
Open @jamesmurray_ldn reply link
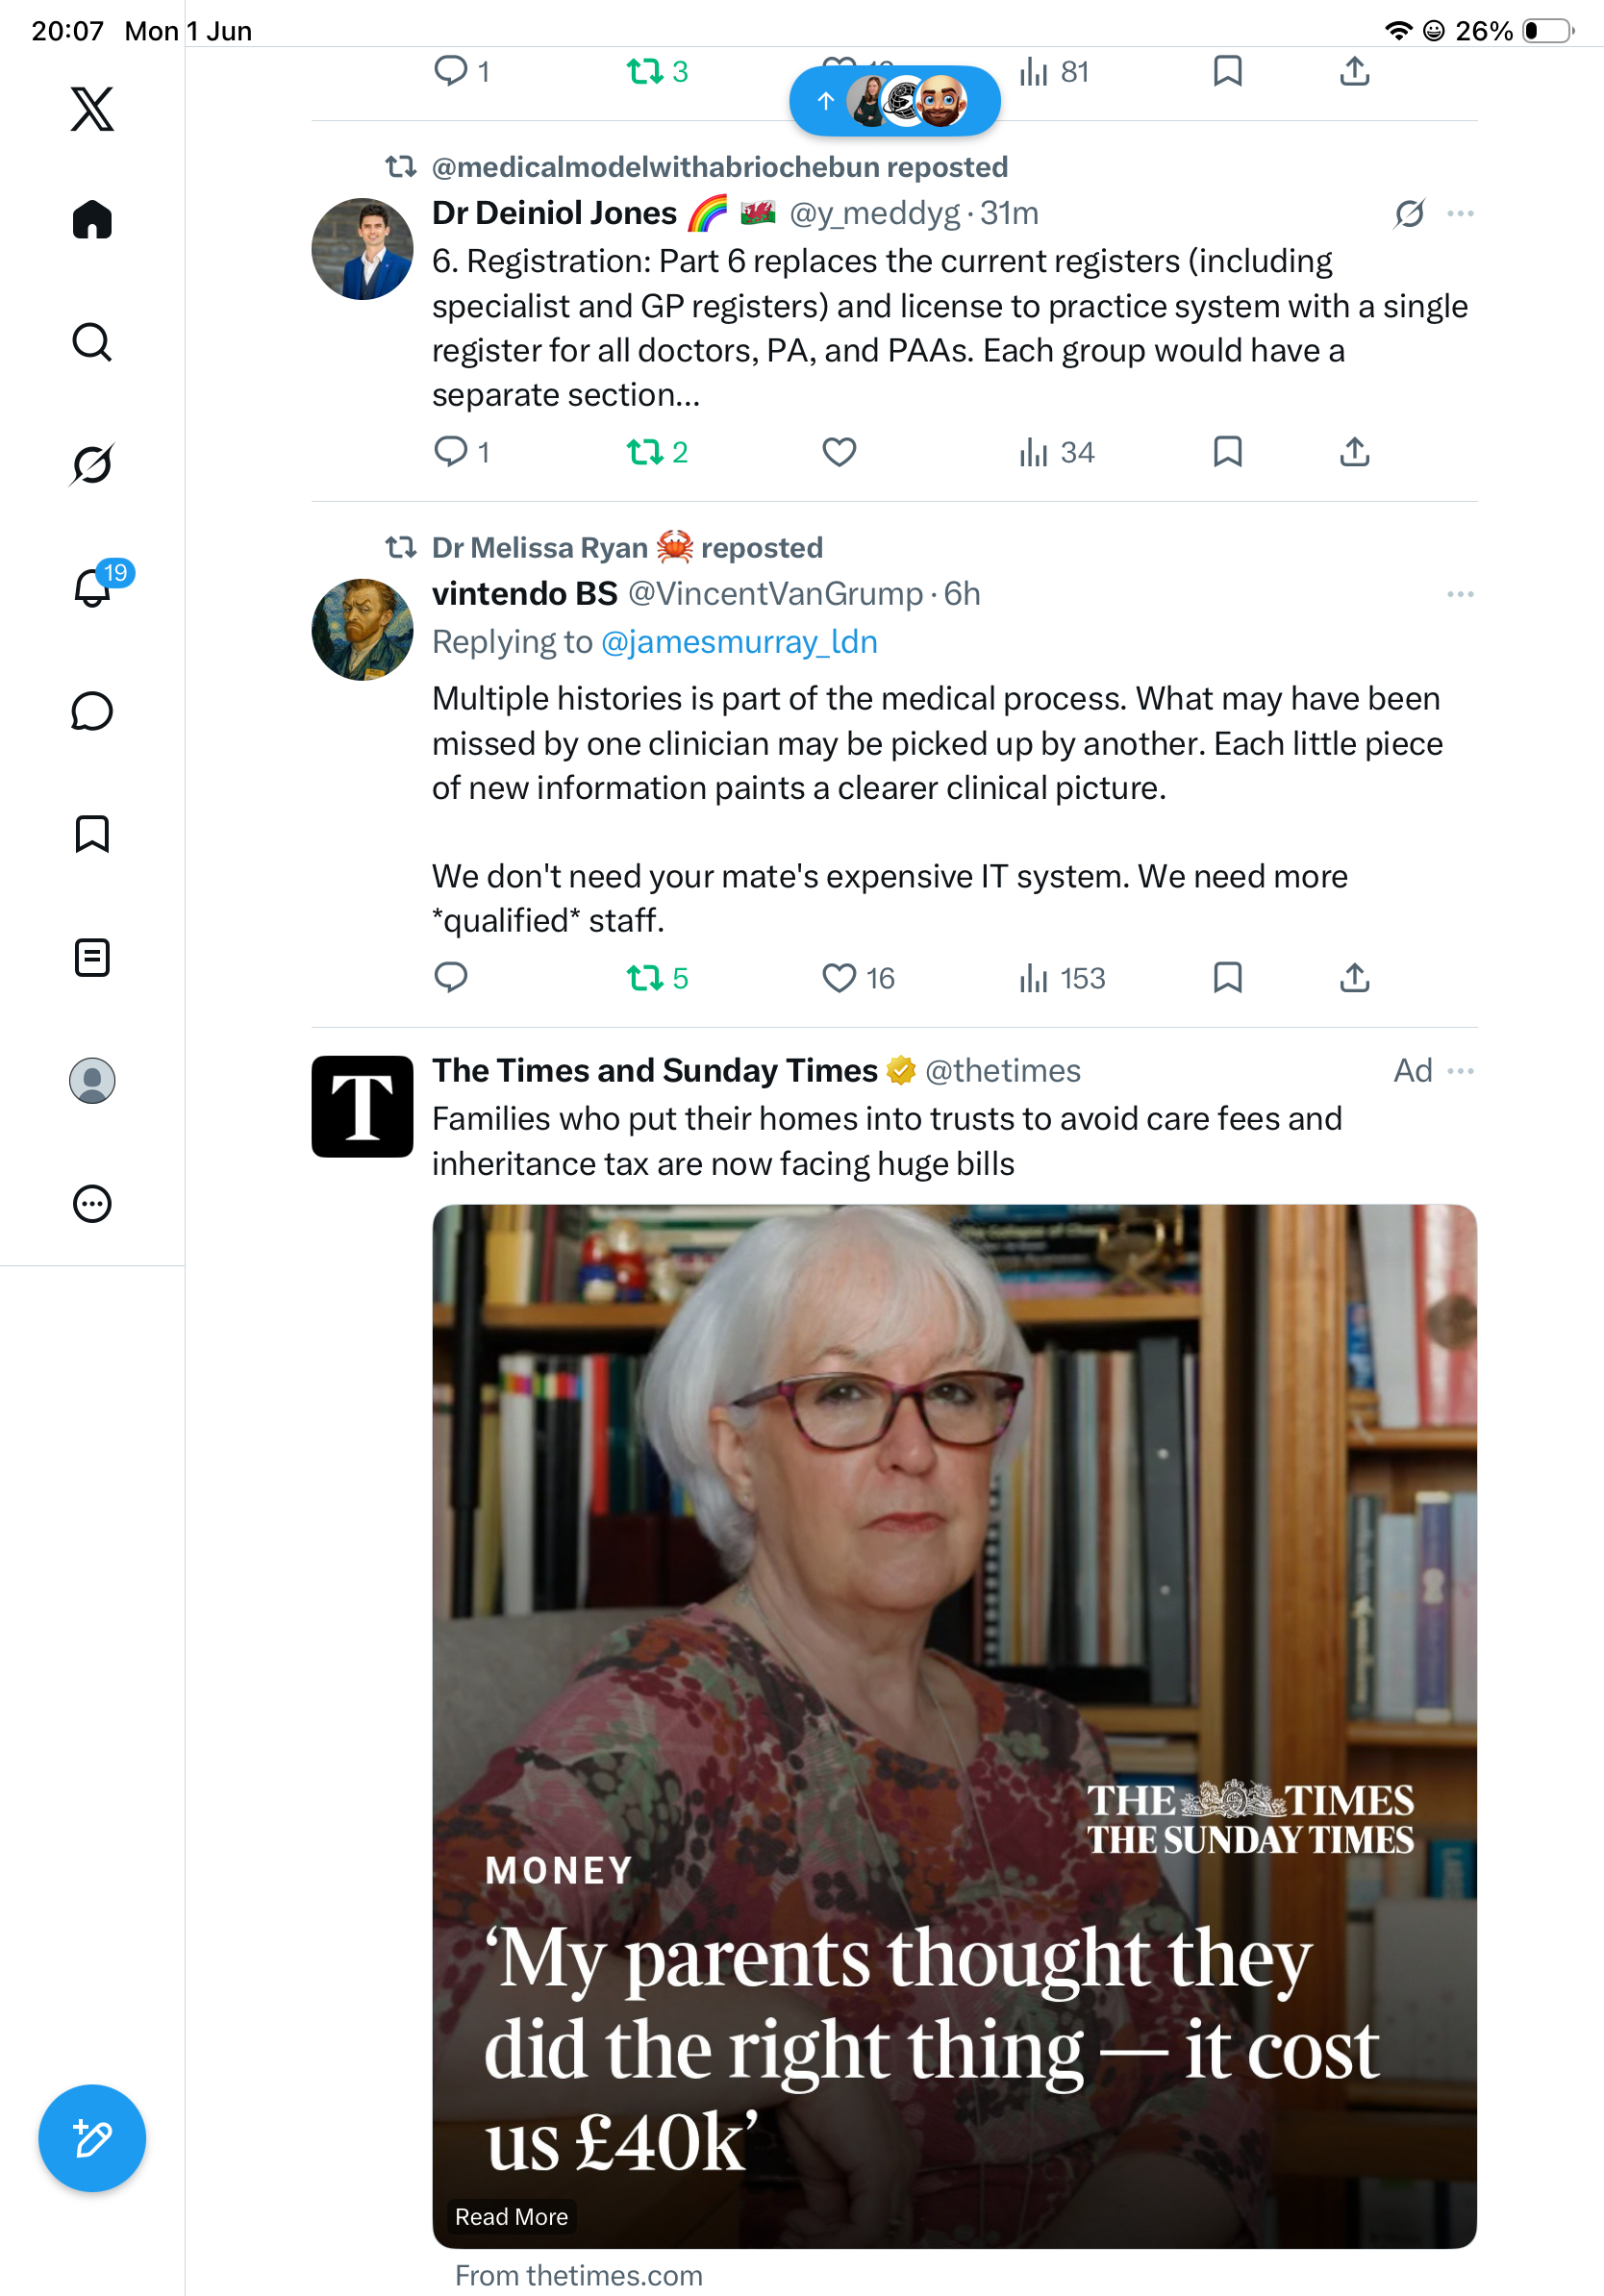point(739,641)
